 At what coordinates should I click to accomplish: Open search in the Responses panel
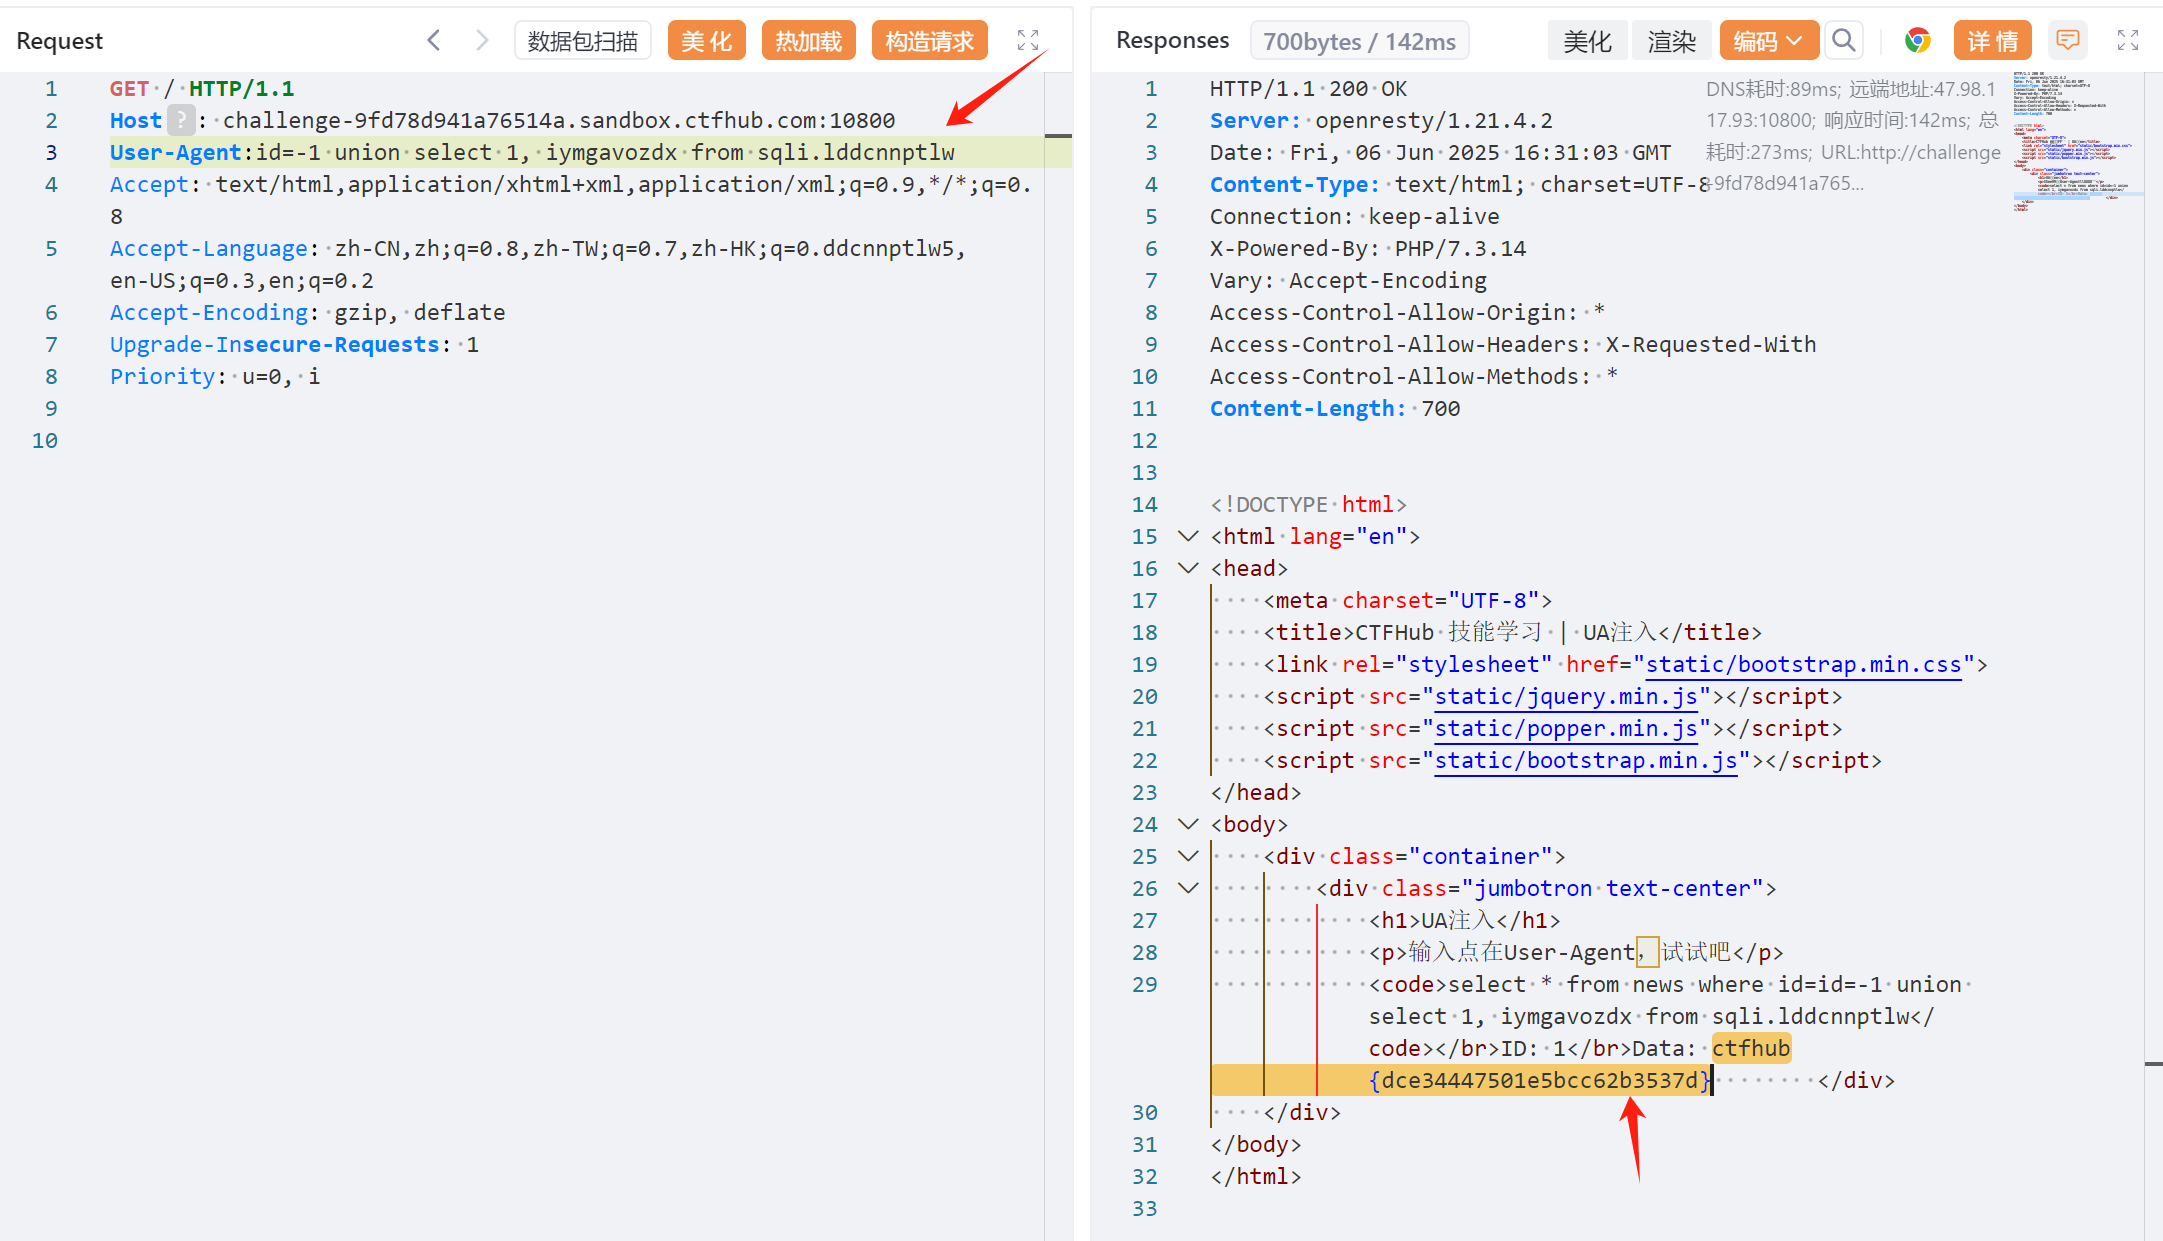(1843, 40)
